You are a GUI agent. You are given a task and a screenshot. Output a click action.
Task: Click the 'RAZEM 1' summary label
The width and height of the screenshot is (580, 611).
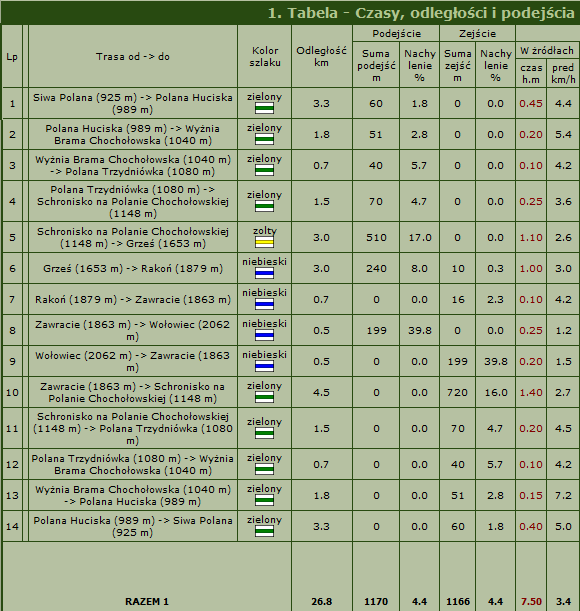[x=147, y=601]
